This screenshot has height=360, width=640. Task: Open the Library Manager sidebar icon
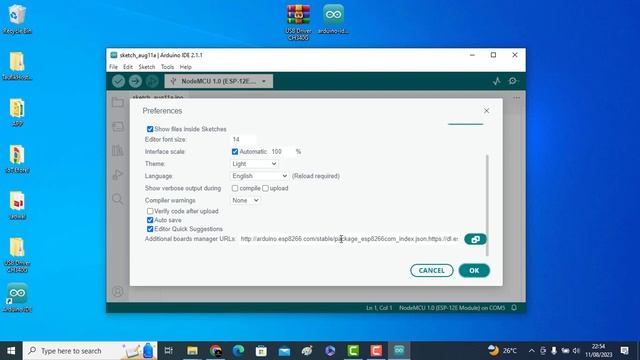[118, 151]
